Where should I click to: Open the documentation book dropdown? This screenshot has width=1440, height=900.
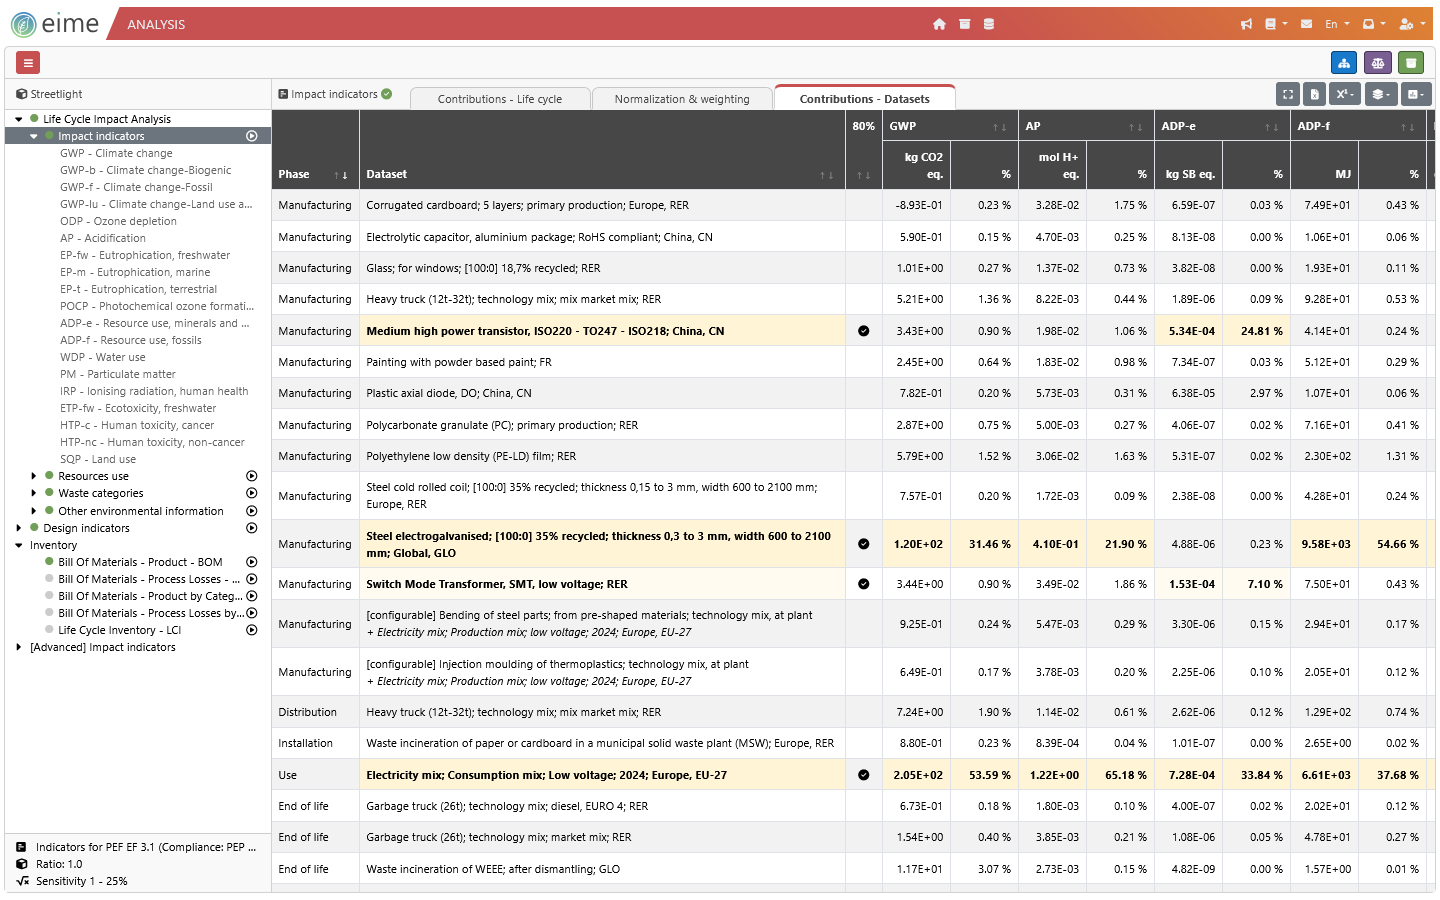1276,24
